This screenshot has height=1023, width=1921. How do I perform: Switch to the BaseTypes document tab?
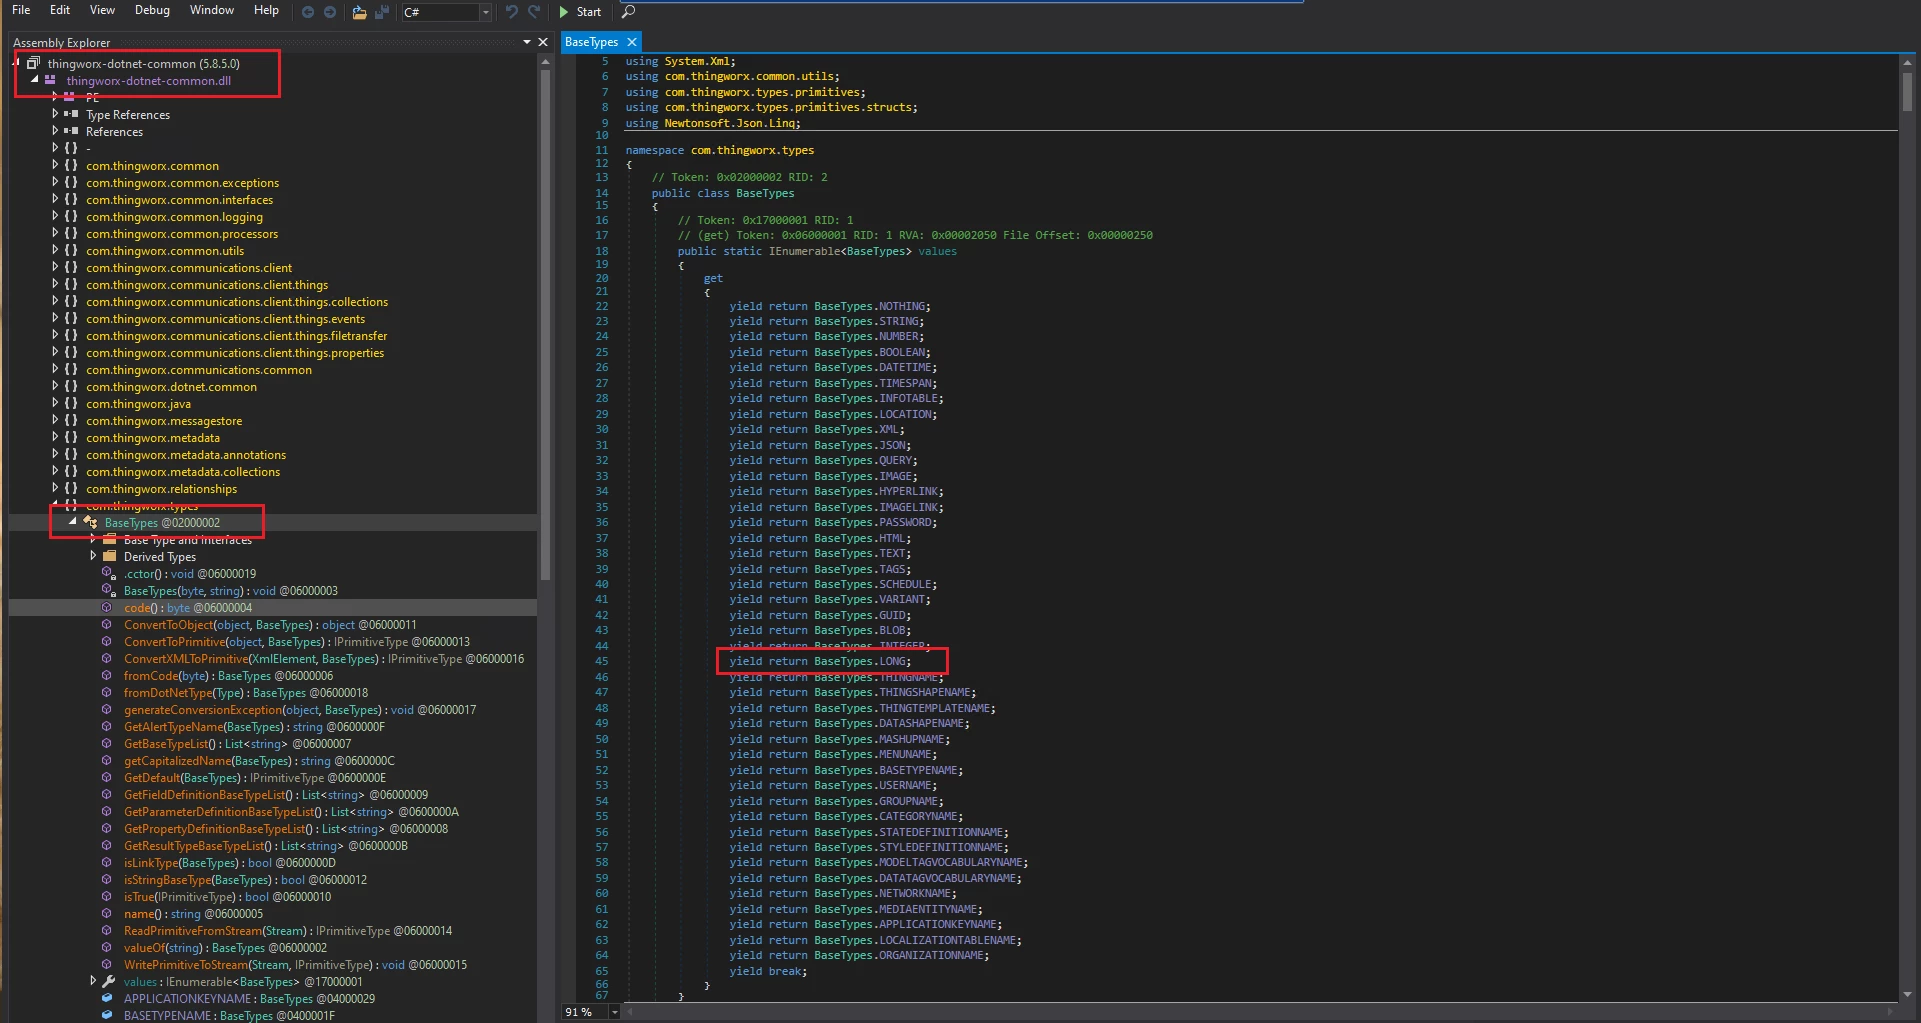[x=591, y=42]
